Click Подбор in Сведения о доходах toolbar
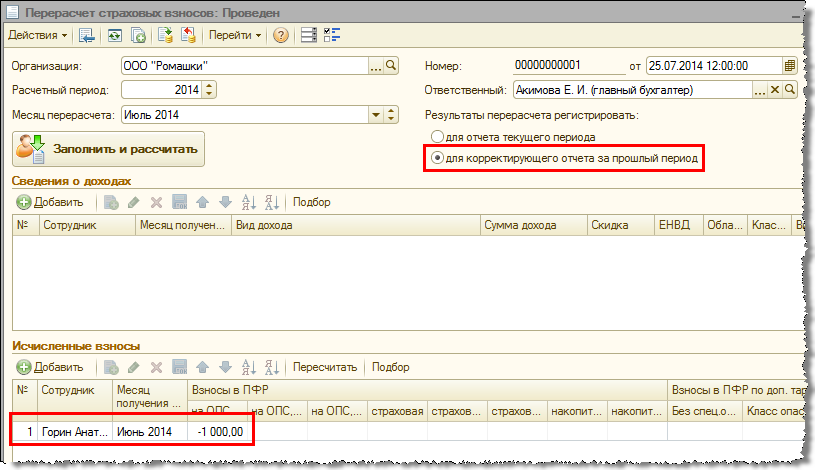 (311, 202)
